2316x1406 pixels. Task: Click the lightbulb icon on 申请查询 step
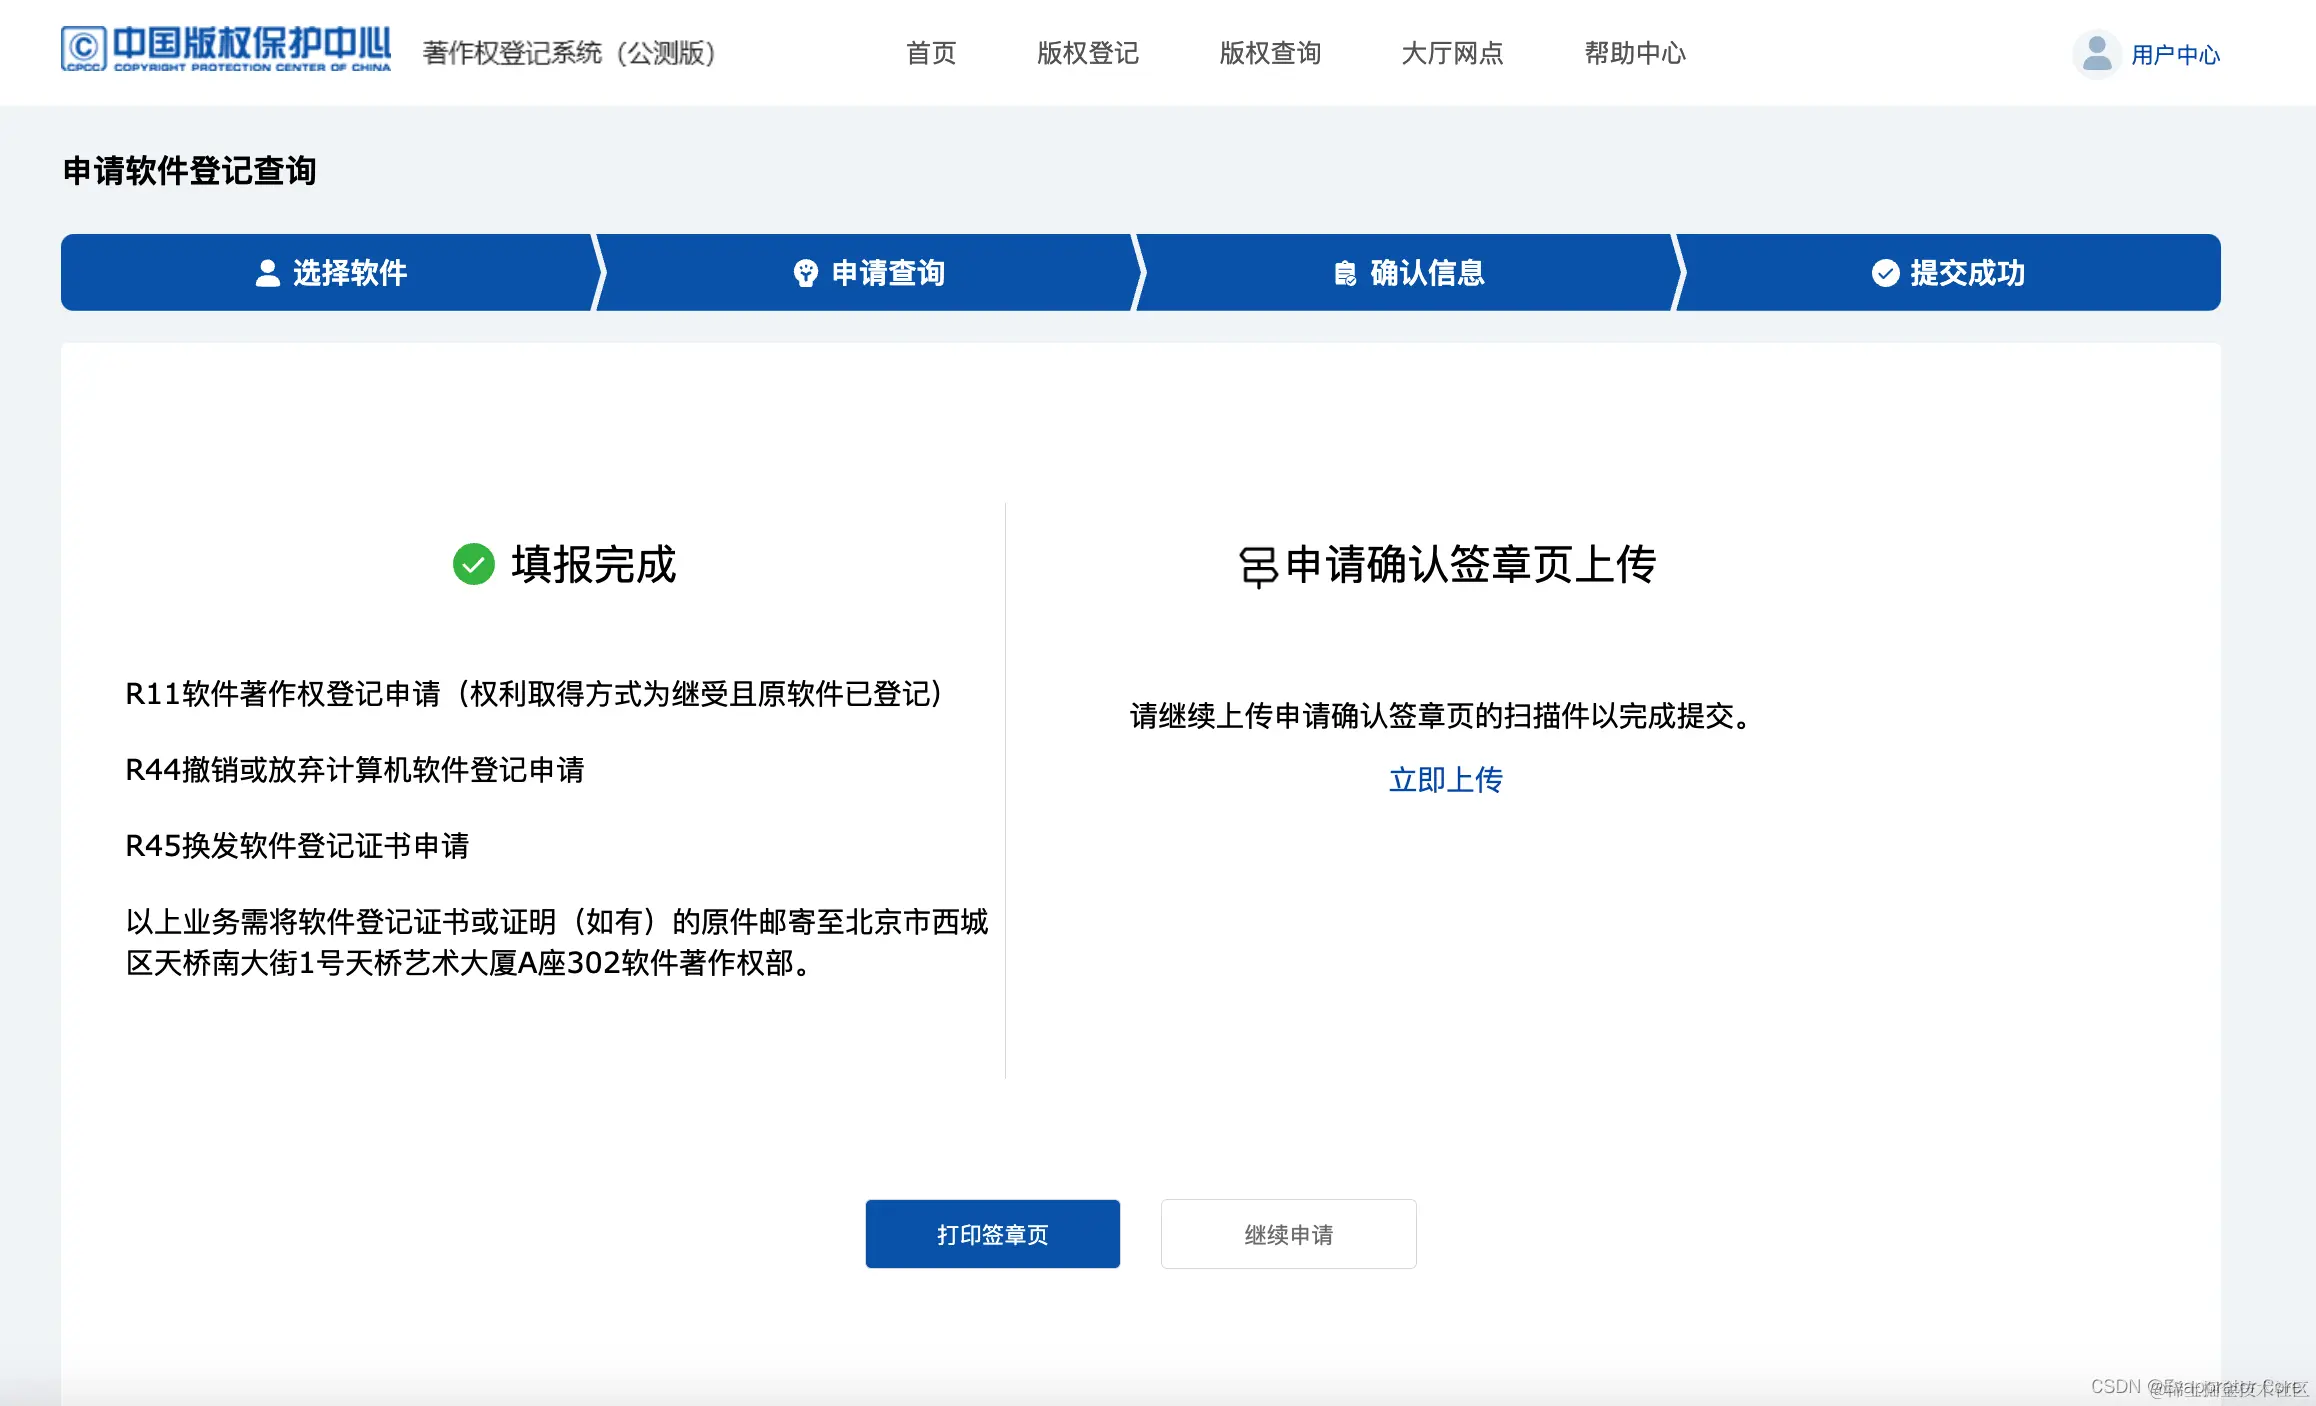806,272
